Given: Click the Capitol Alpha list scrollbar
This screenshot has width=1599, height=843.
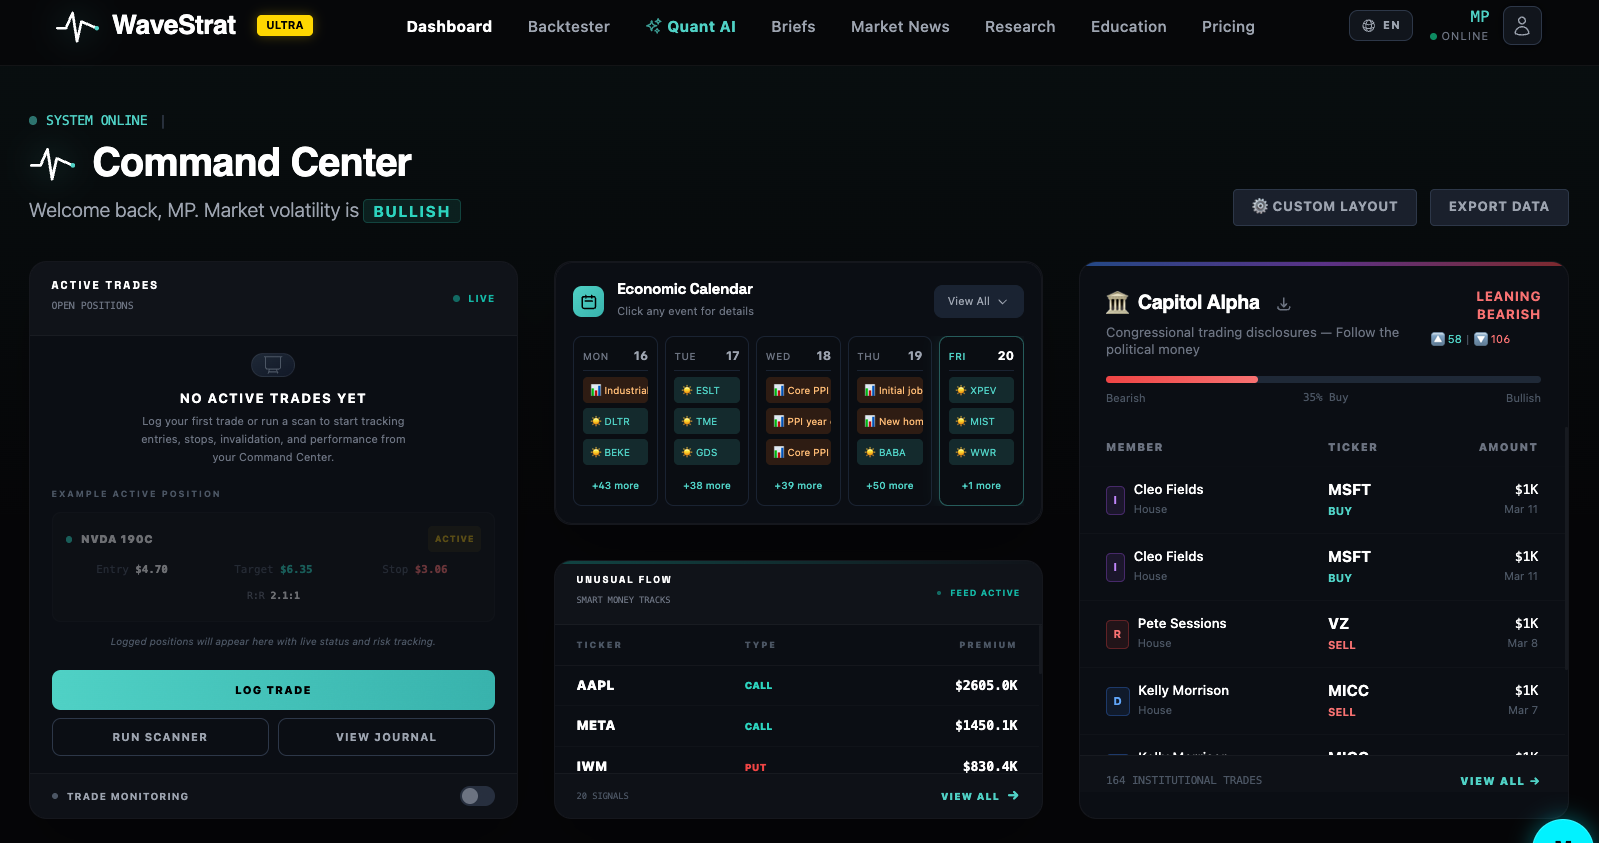Looking at the screenshot, I should coord(1566,549).
